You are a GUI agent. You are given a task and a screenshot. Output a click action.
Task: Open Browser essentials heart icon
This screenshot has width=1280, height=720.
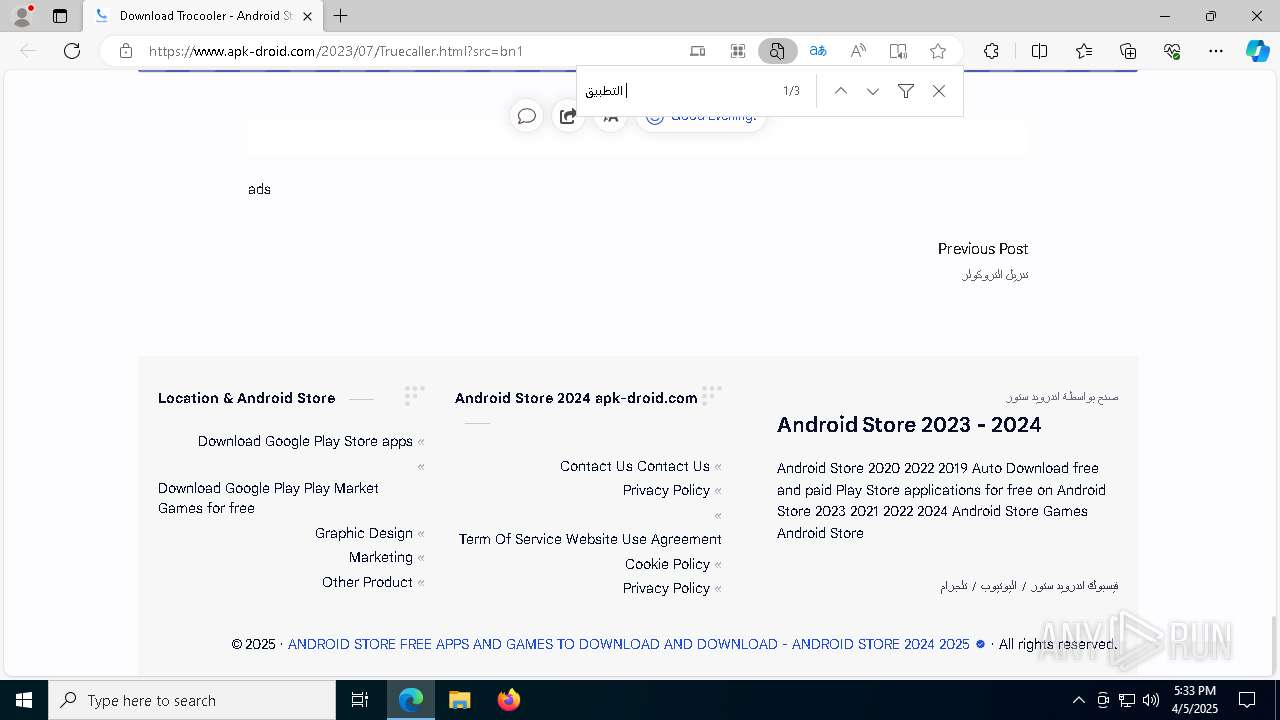coord(1172,51)
